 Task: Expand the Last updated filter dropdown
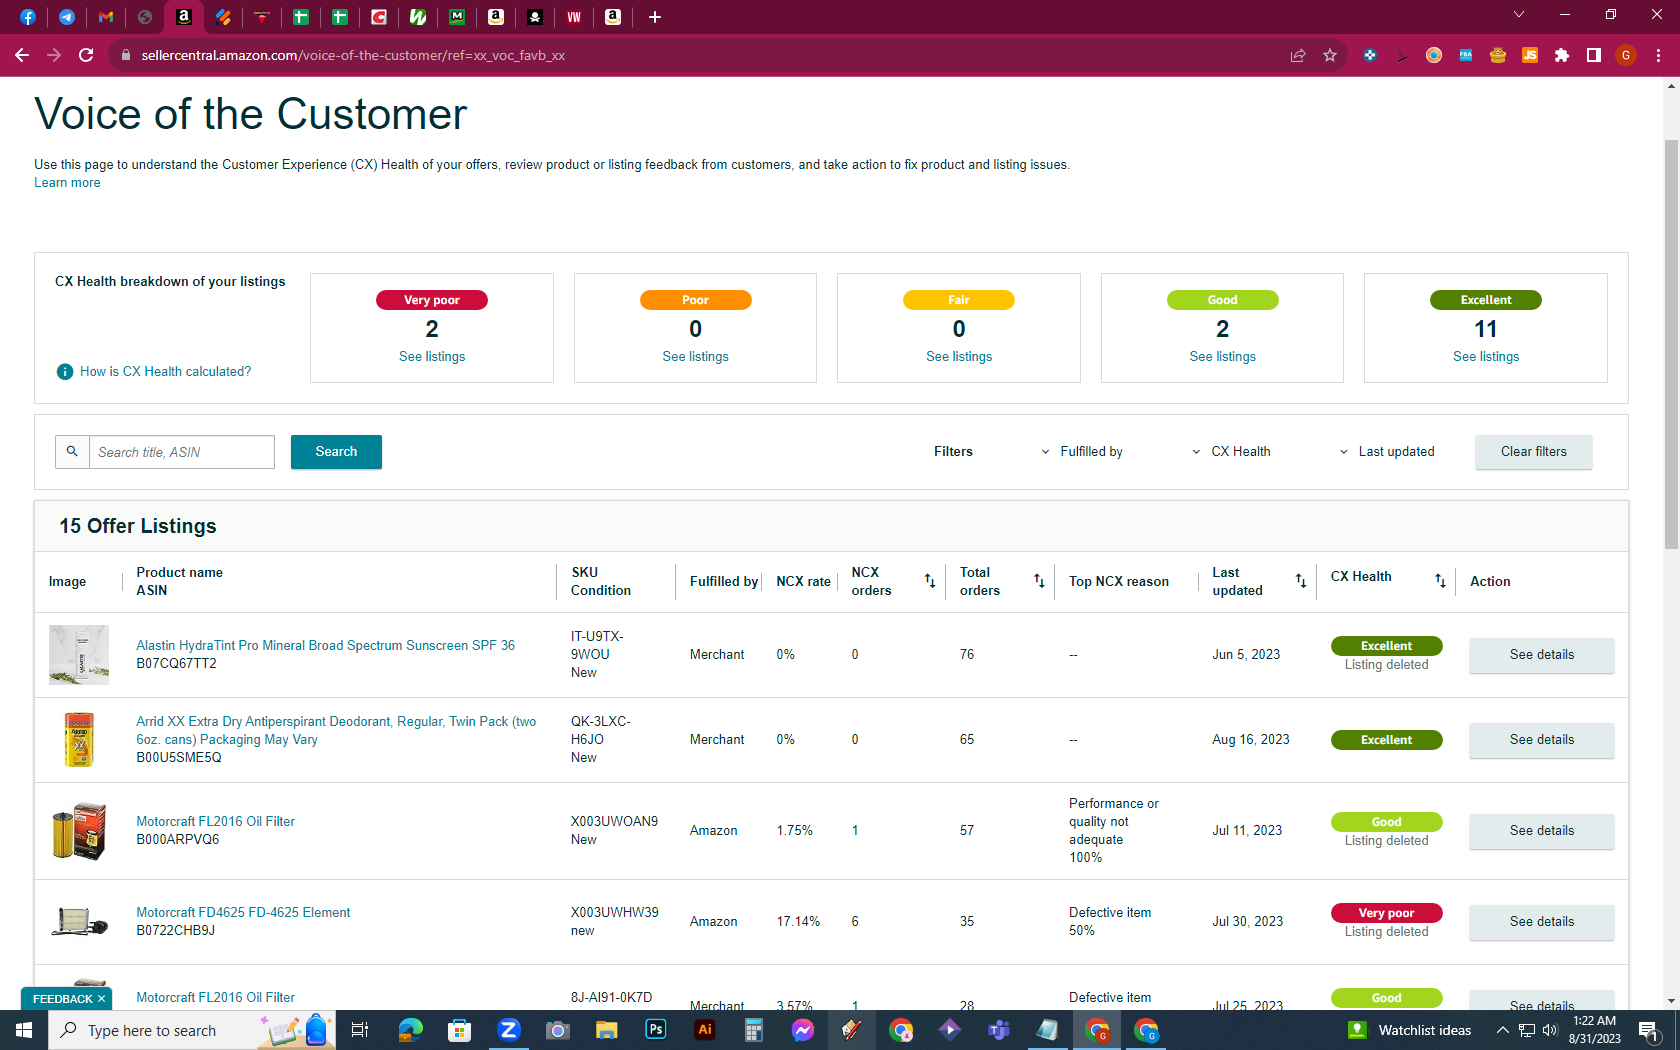pyautogui.click(x=1387, y=452)
